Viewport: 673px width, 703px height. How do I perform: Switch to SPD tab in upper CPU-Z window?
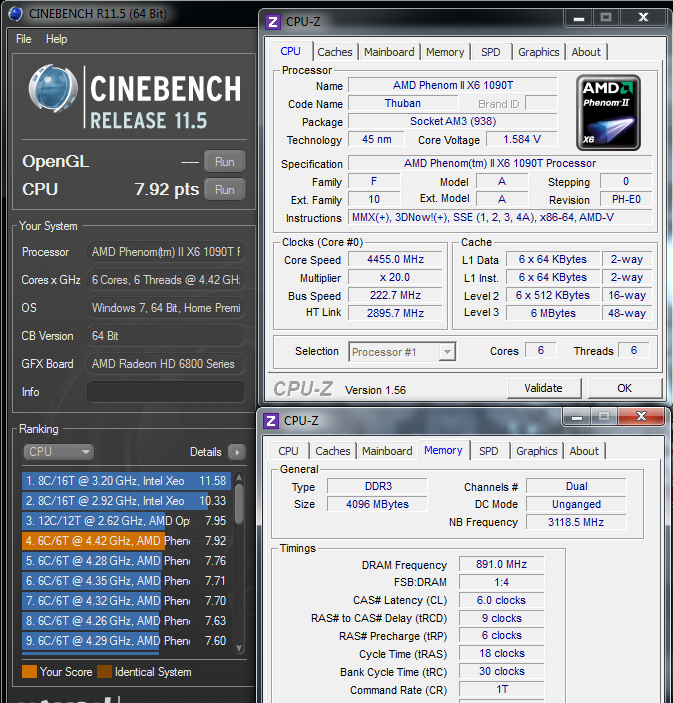tap(491, 52)
